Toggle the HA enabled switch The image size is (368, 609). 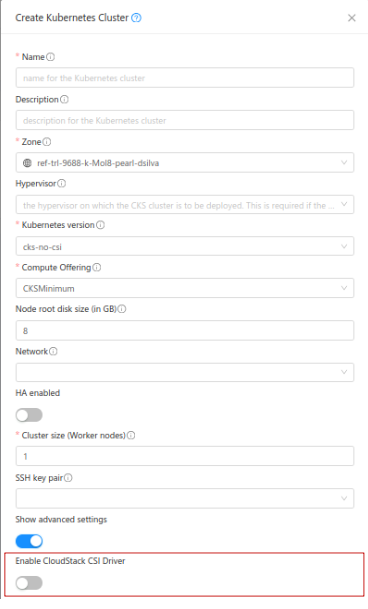[29, 415]
